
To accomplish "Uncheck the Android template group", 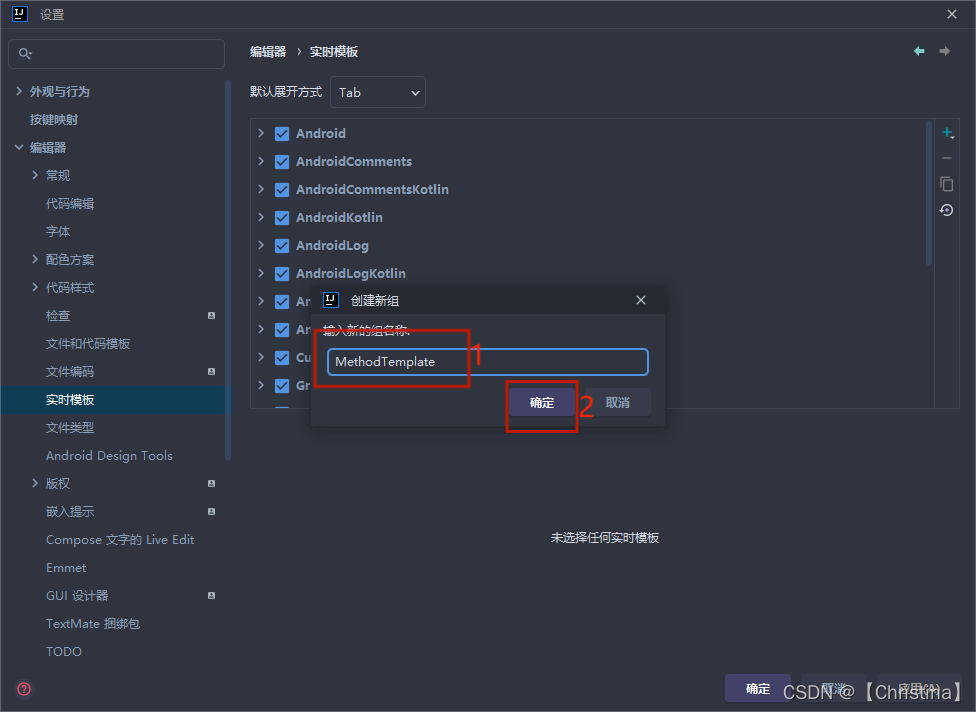I will tap(281, 133).
